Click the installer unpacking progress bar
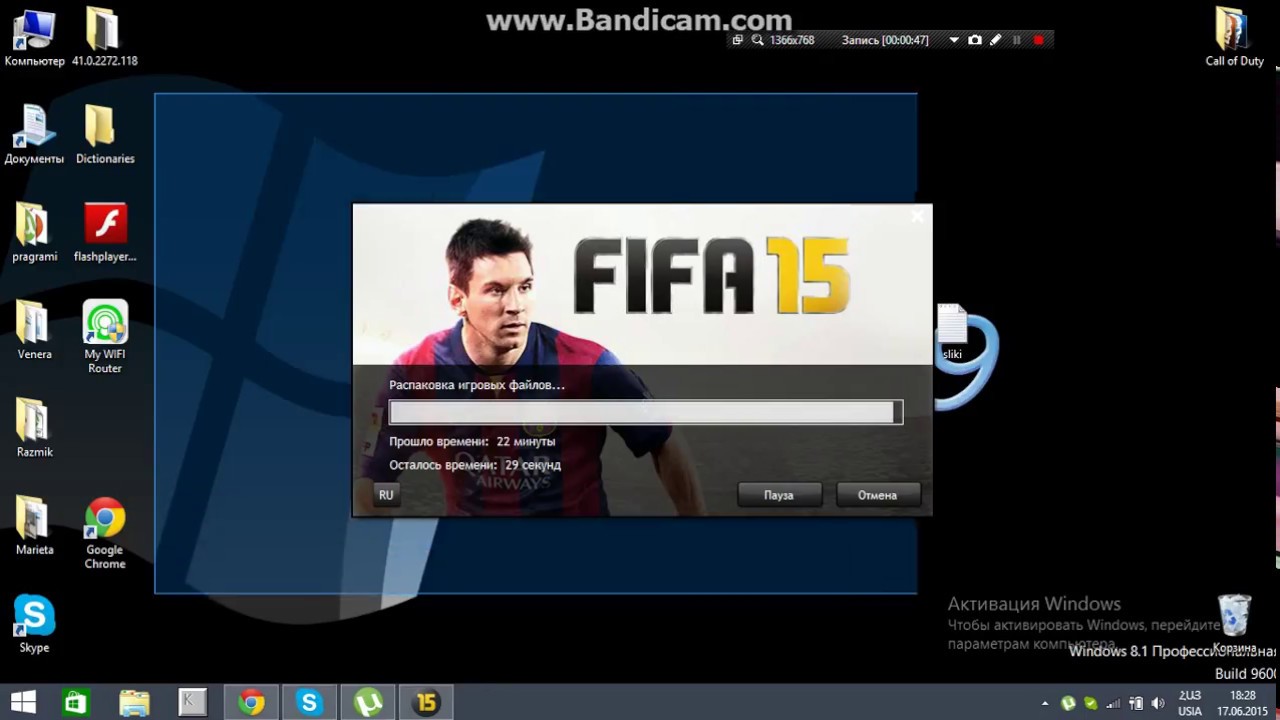 point(646,412)
